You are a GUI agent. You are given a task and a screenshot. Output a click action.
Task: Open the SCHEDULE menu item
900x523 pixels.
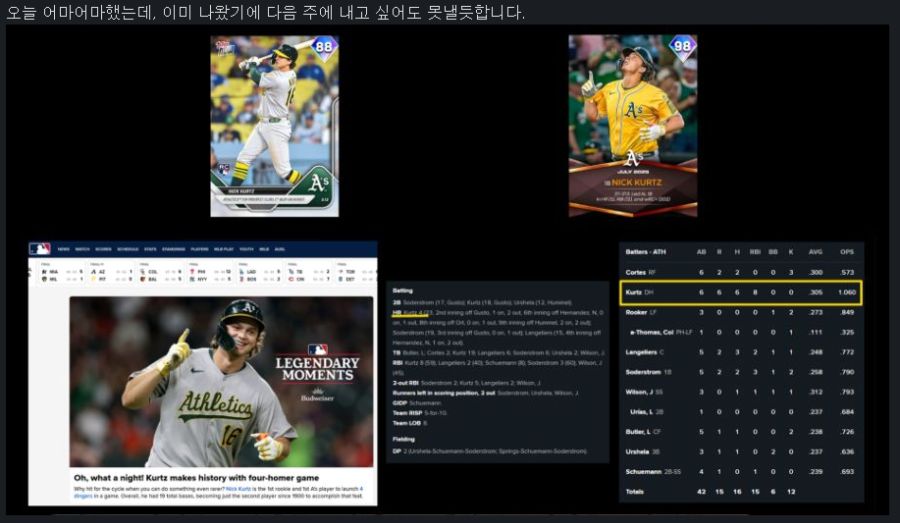[127, 249]
